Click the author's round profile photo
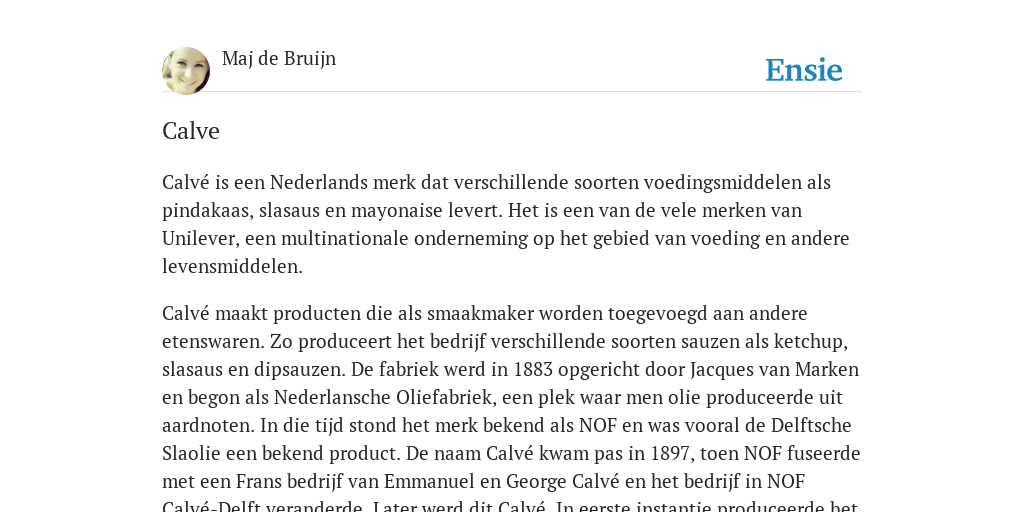The width and height of the screenshot is (1024, 512). 186,71
